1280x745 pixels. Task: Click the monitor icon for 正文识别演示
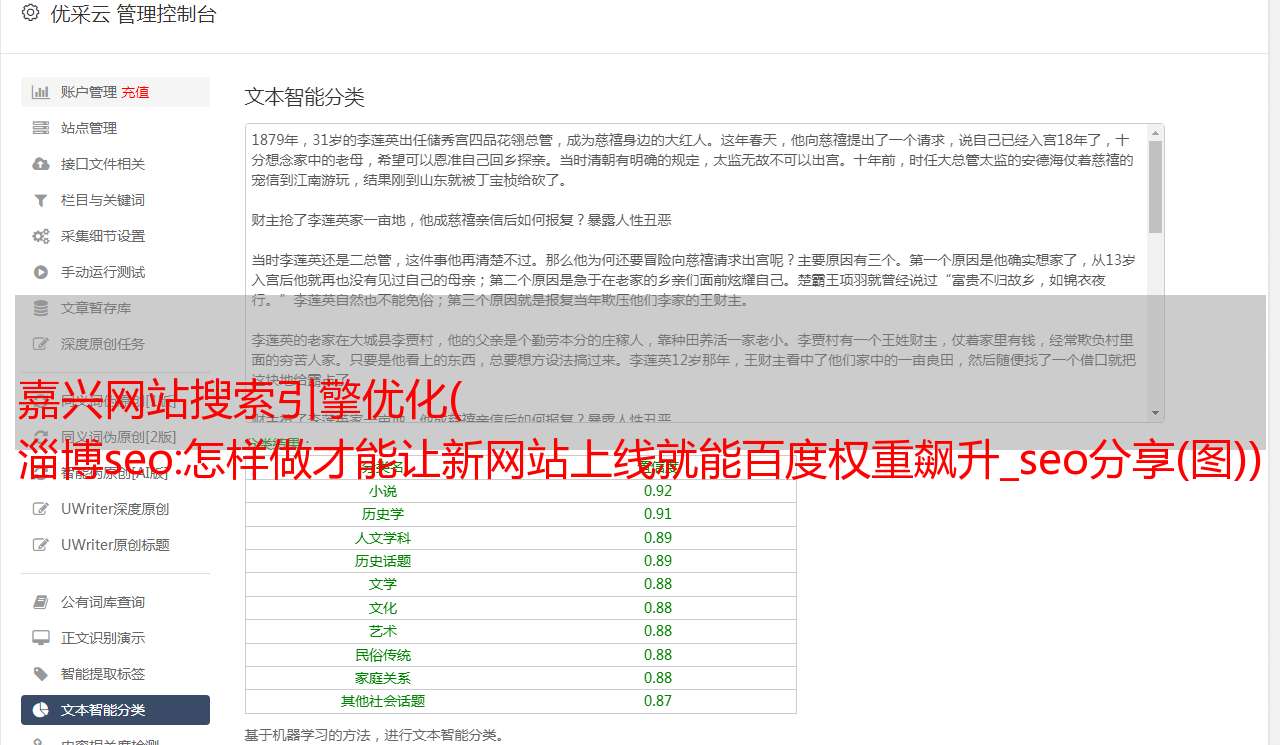[x=41, y=638]
